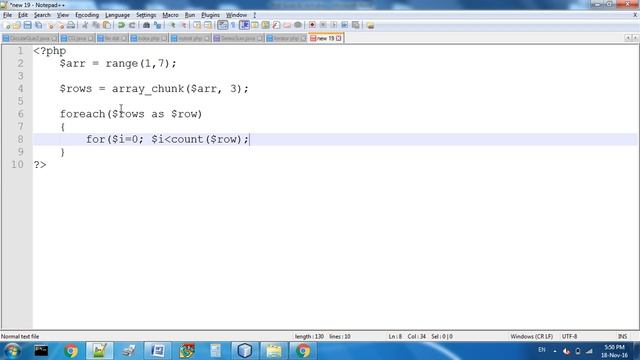Switch to the index.php tab
Screen dimensions: 640x360
(148, 38)
